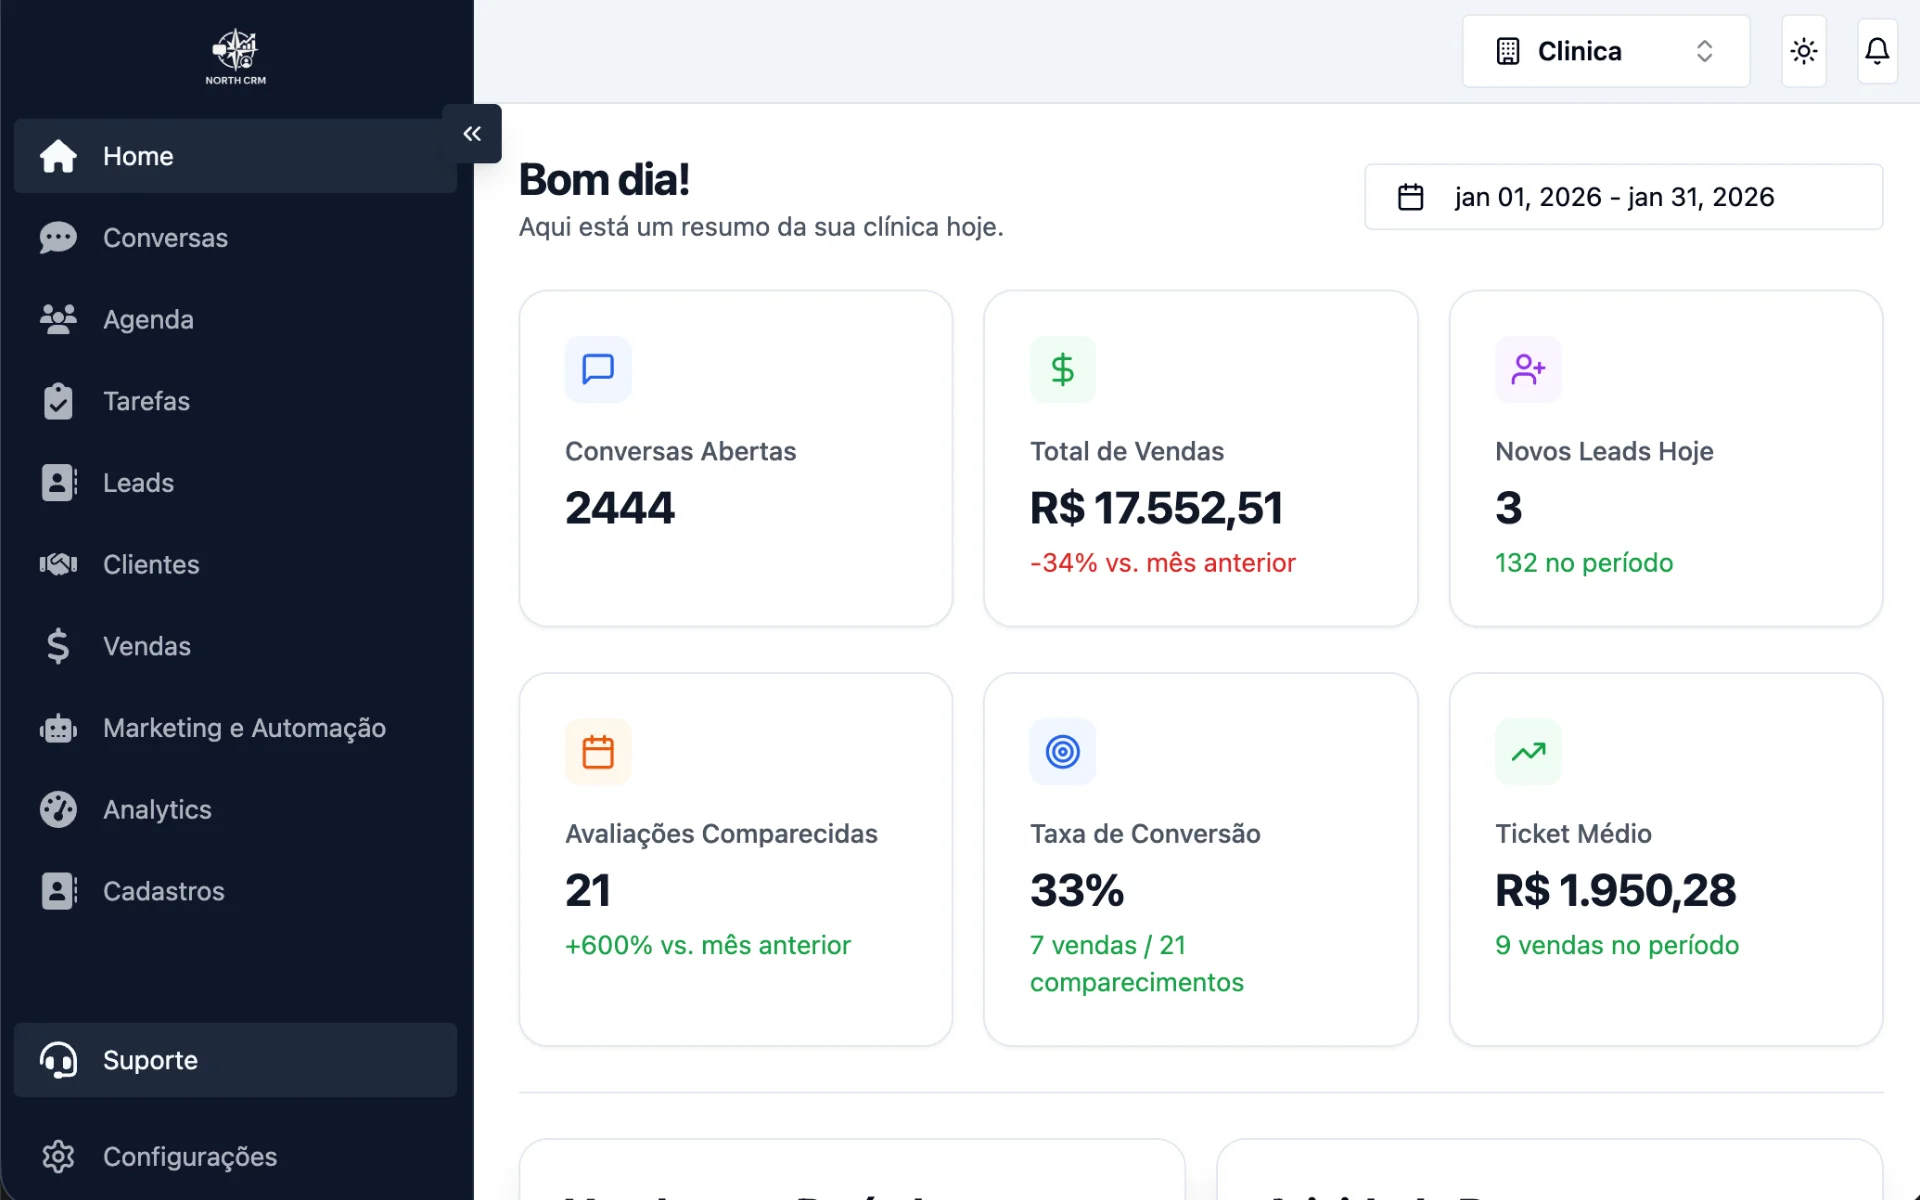1920x1200 pixels.
Task: Collapse the sidebar with double-chevron button
Action: point(472,134)
